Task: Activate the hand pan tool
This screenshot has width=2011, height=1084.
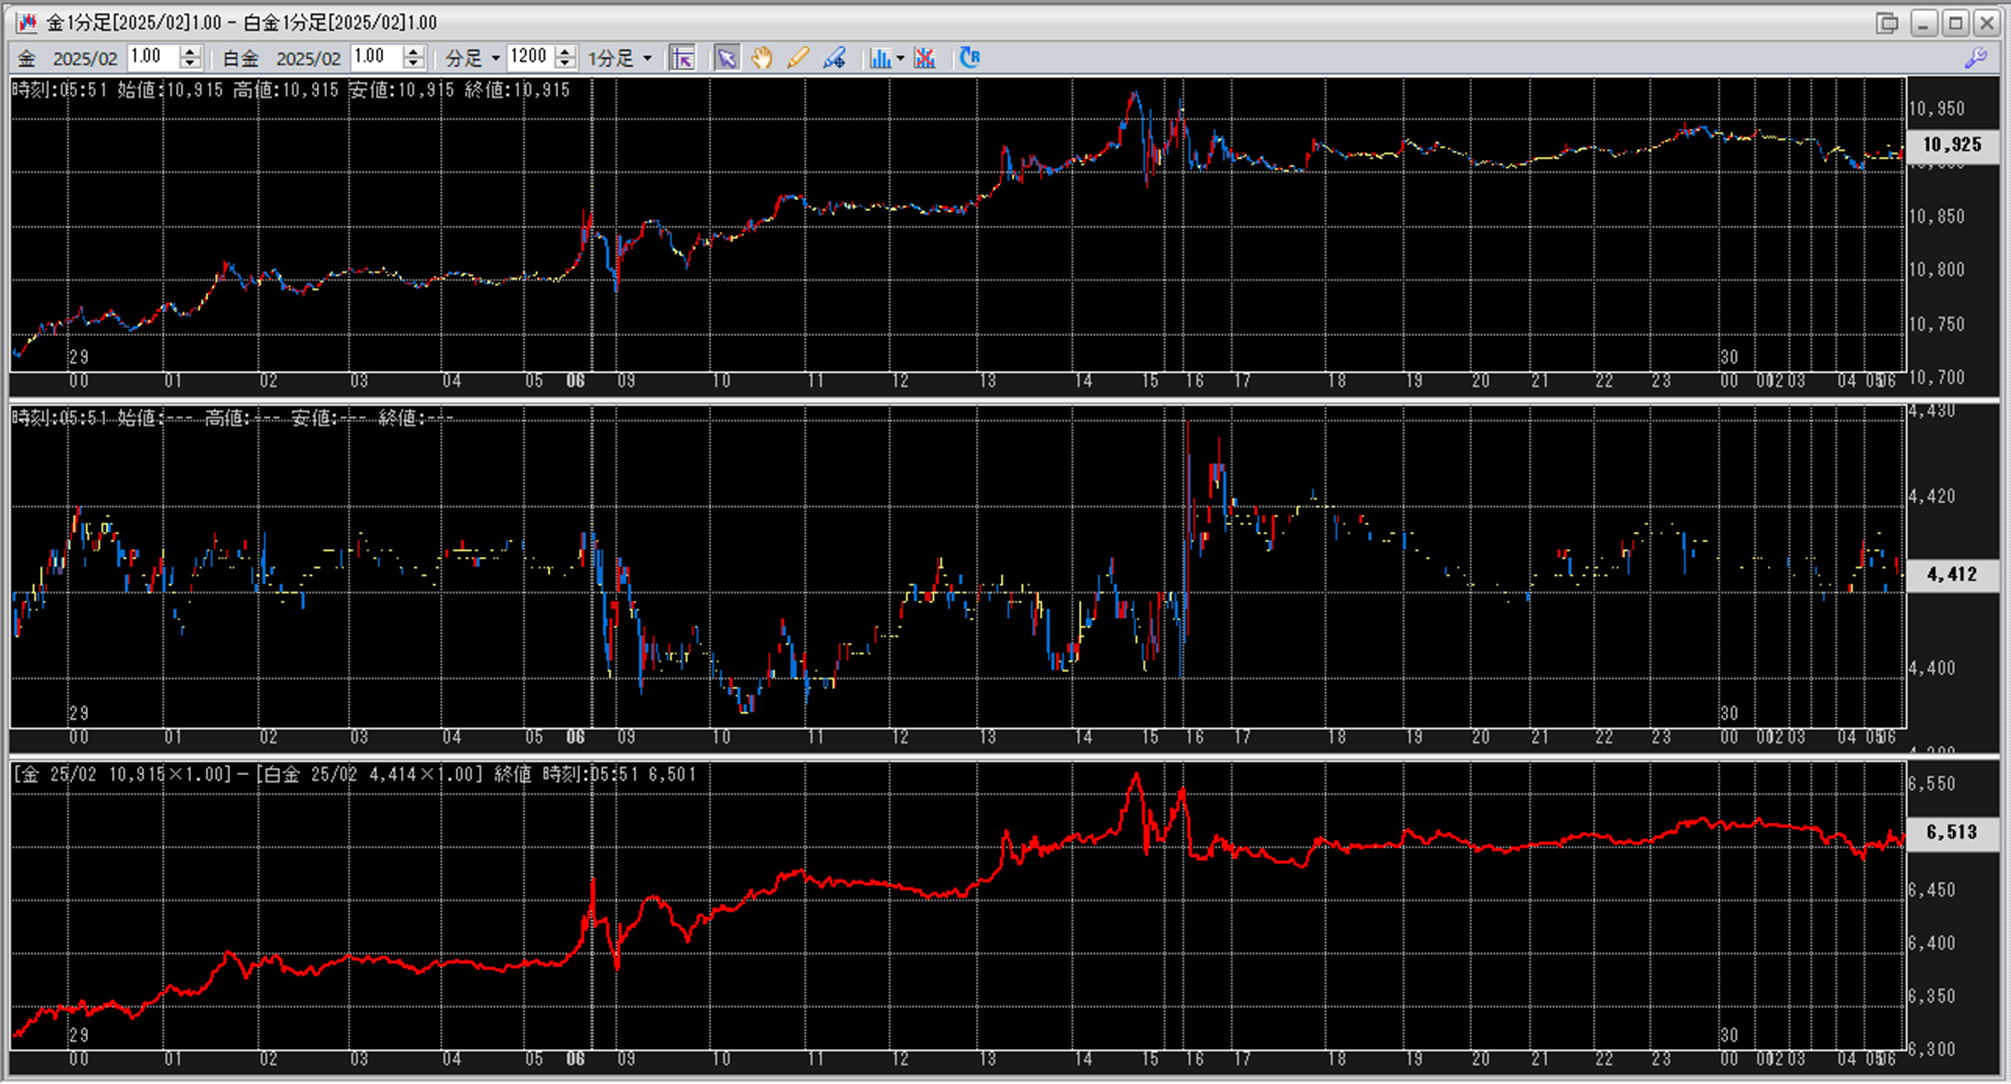Action: click(x=762, y=58)
